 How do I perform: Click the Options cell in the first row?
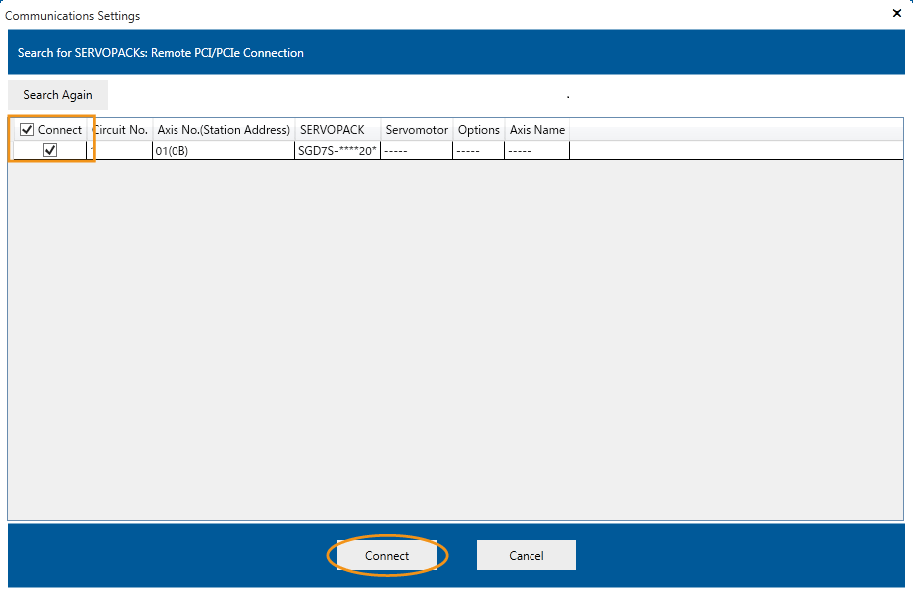(478, 151)
